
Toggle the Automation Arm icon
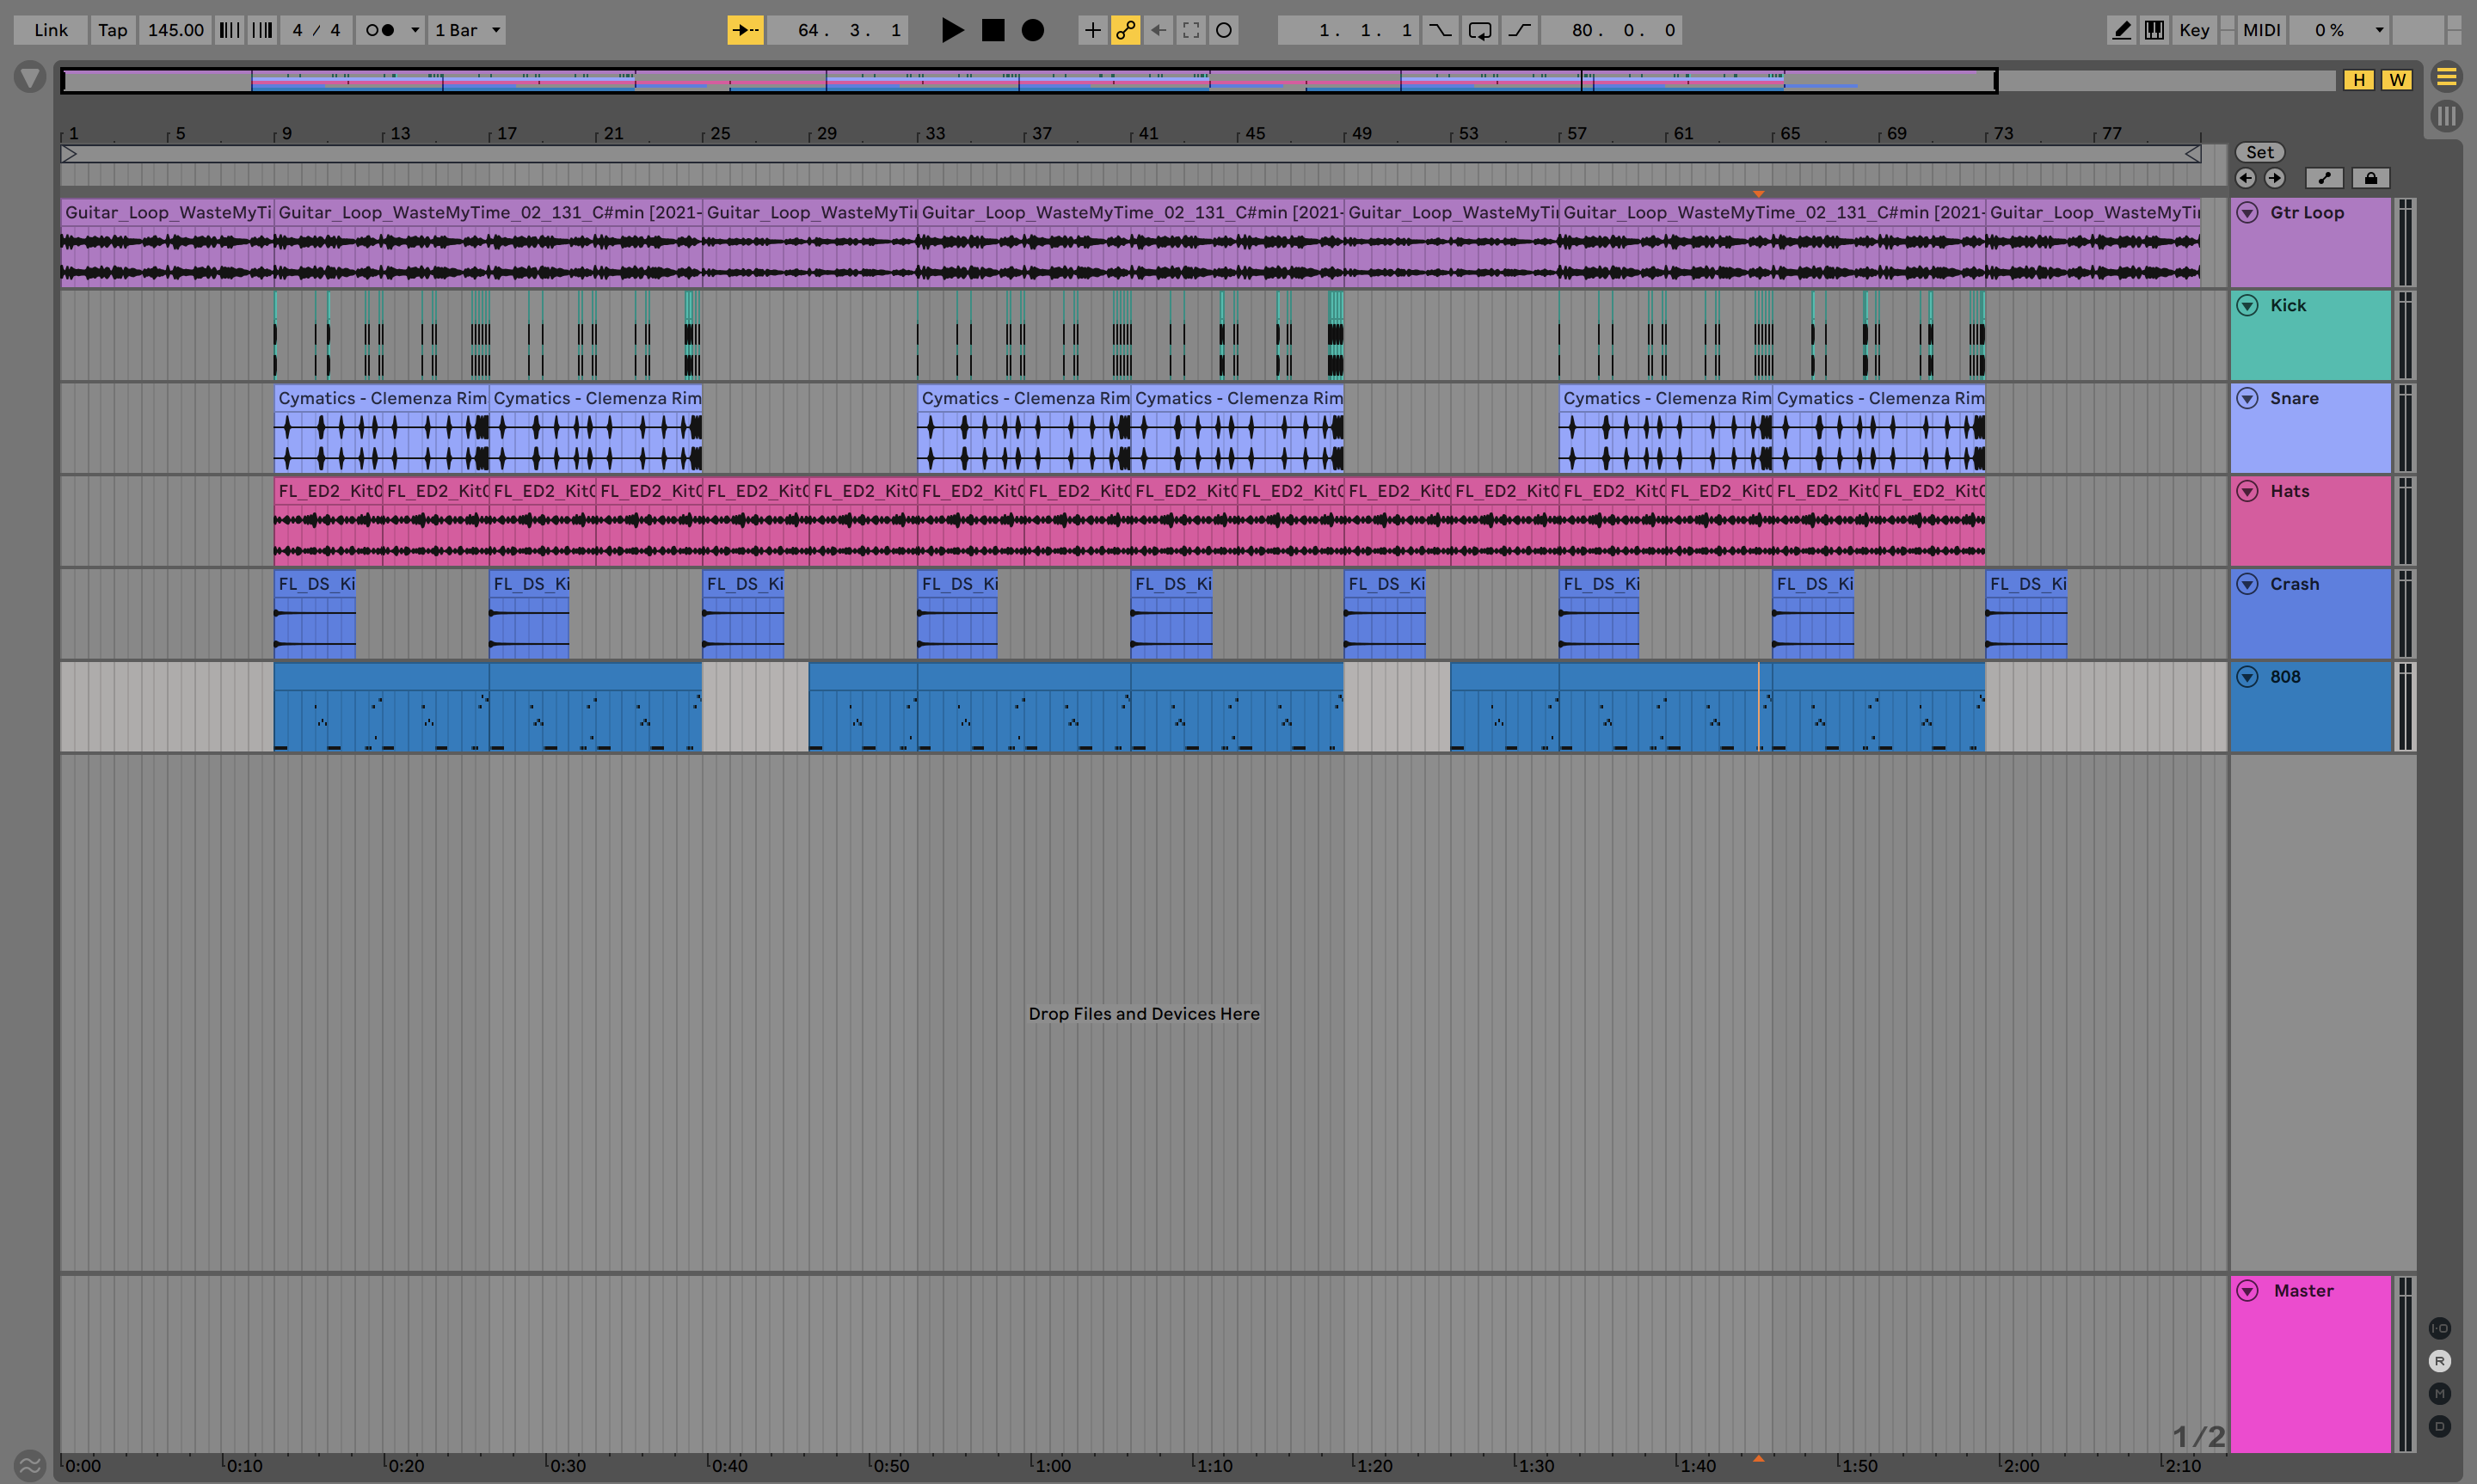pyautogui.click(x=1125, y=30)
